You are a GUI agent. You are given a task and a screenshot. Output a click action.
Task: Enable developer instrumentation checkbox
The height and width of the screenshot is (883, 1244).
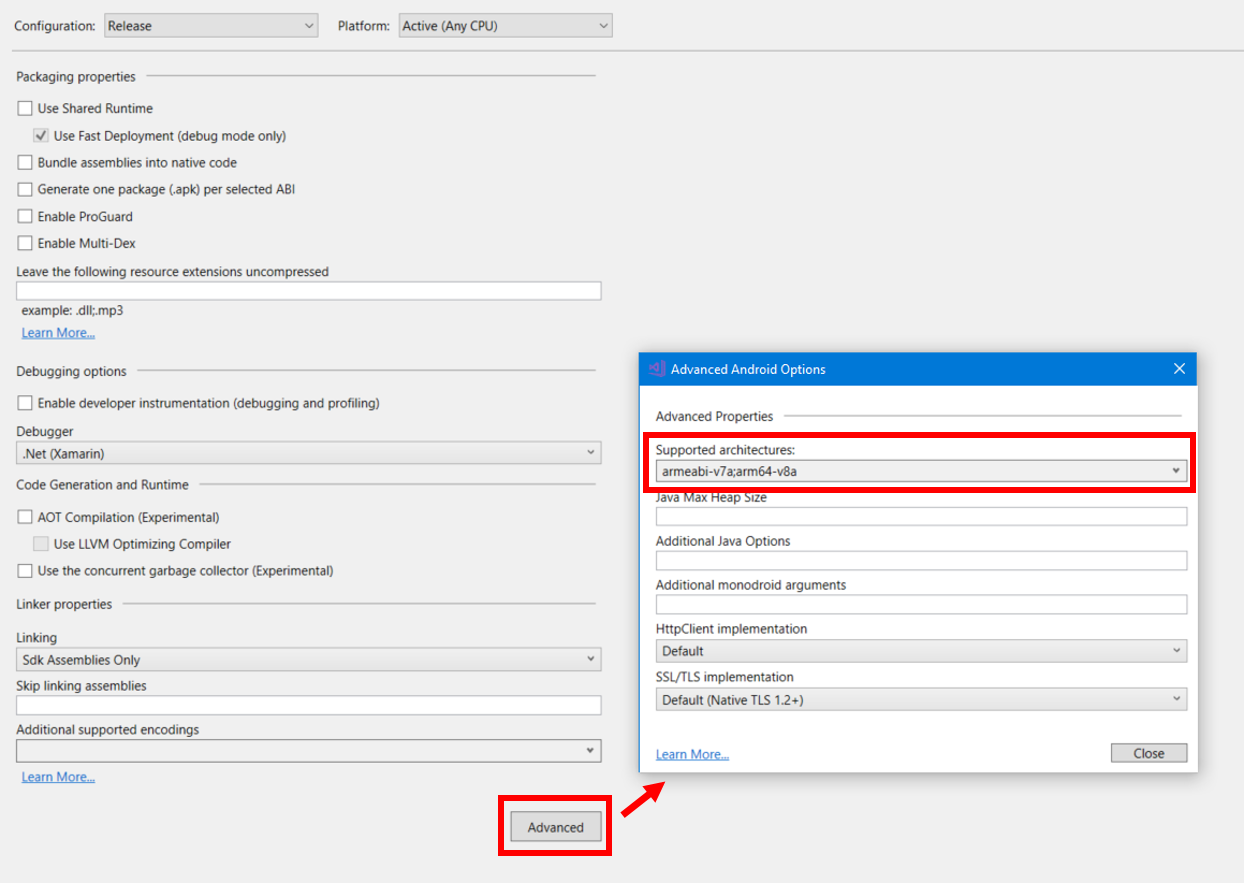(25, 404)
